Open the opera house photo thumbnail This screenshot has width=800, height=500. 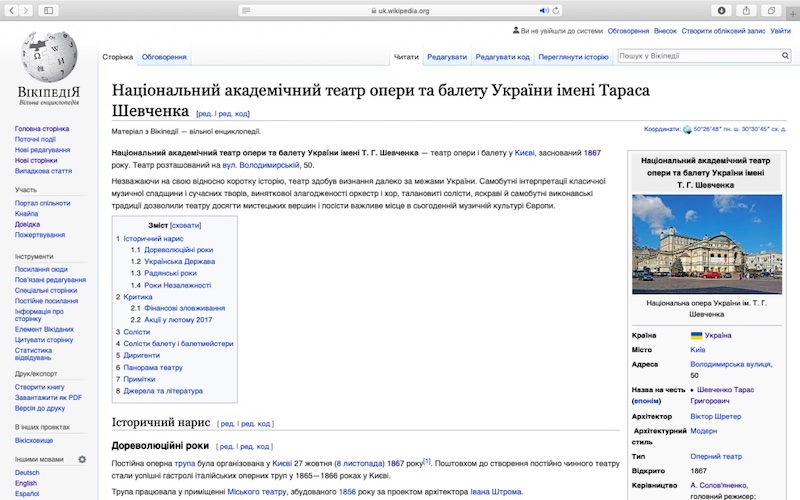[x=707, y=244]
